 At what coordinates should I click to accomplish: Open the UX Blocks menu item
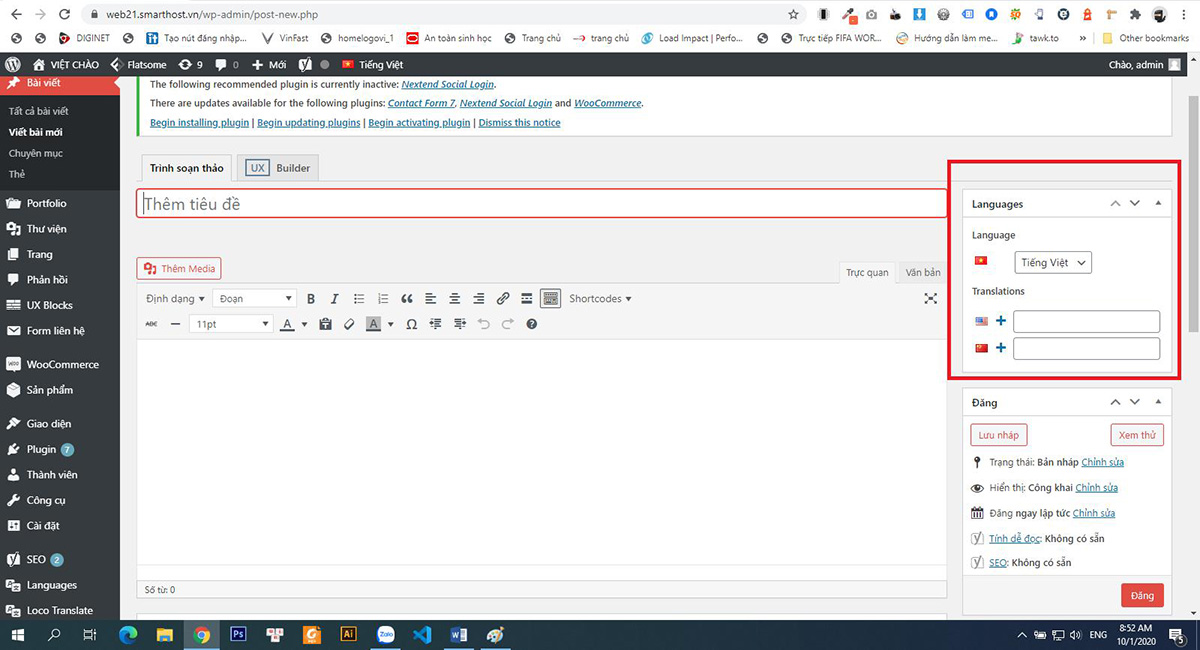pos(60,305)
